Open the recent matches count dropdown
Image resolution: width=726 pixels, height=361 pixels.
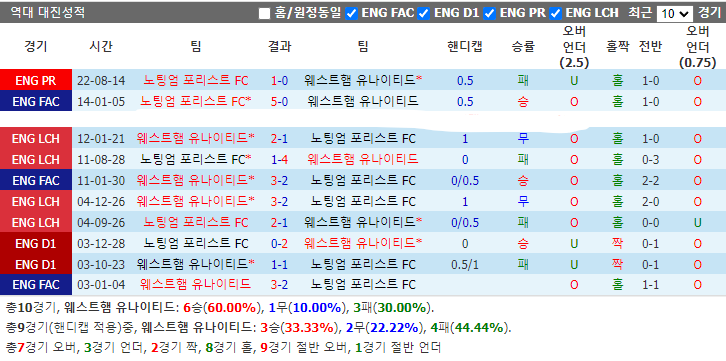point(675,13)
